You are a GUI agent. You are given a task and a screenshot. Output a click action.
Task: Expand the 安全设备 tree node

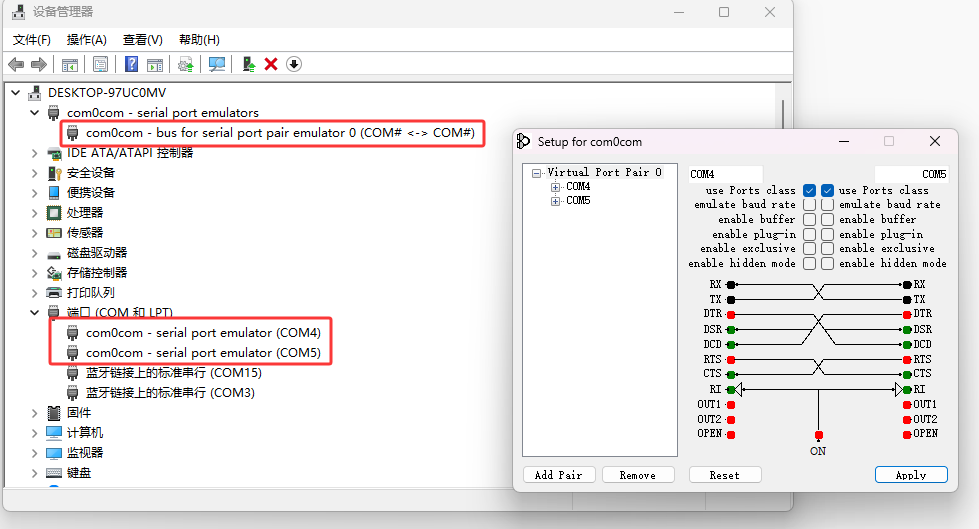point(35,173)
